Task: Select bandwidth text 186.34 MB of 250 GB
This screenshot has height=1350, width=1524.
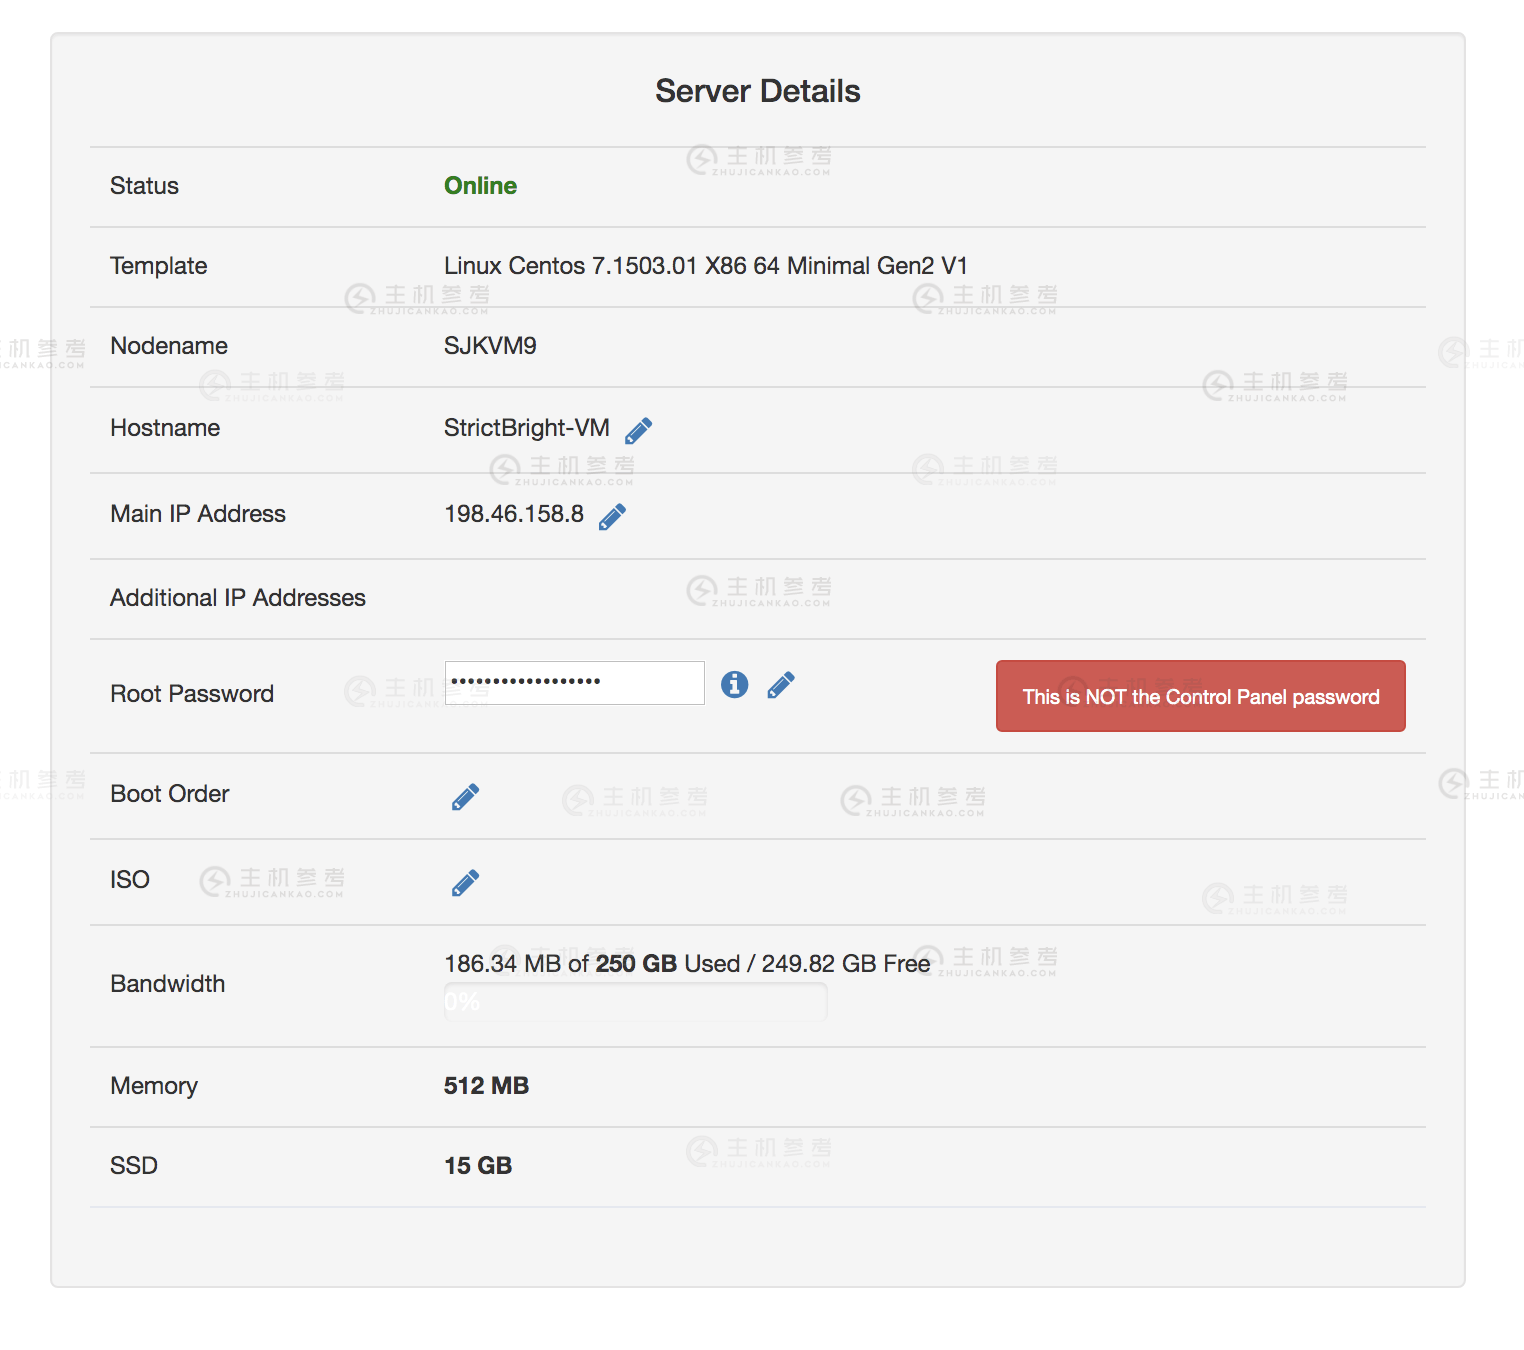Action: [x=561, y=964]
